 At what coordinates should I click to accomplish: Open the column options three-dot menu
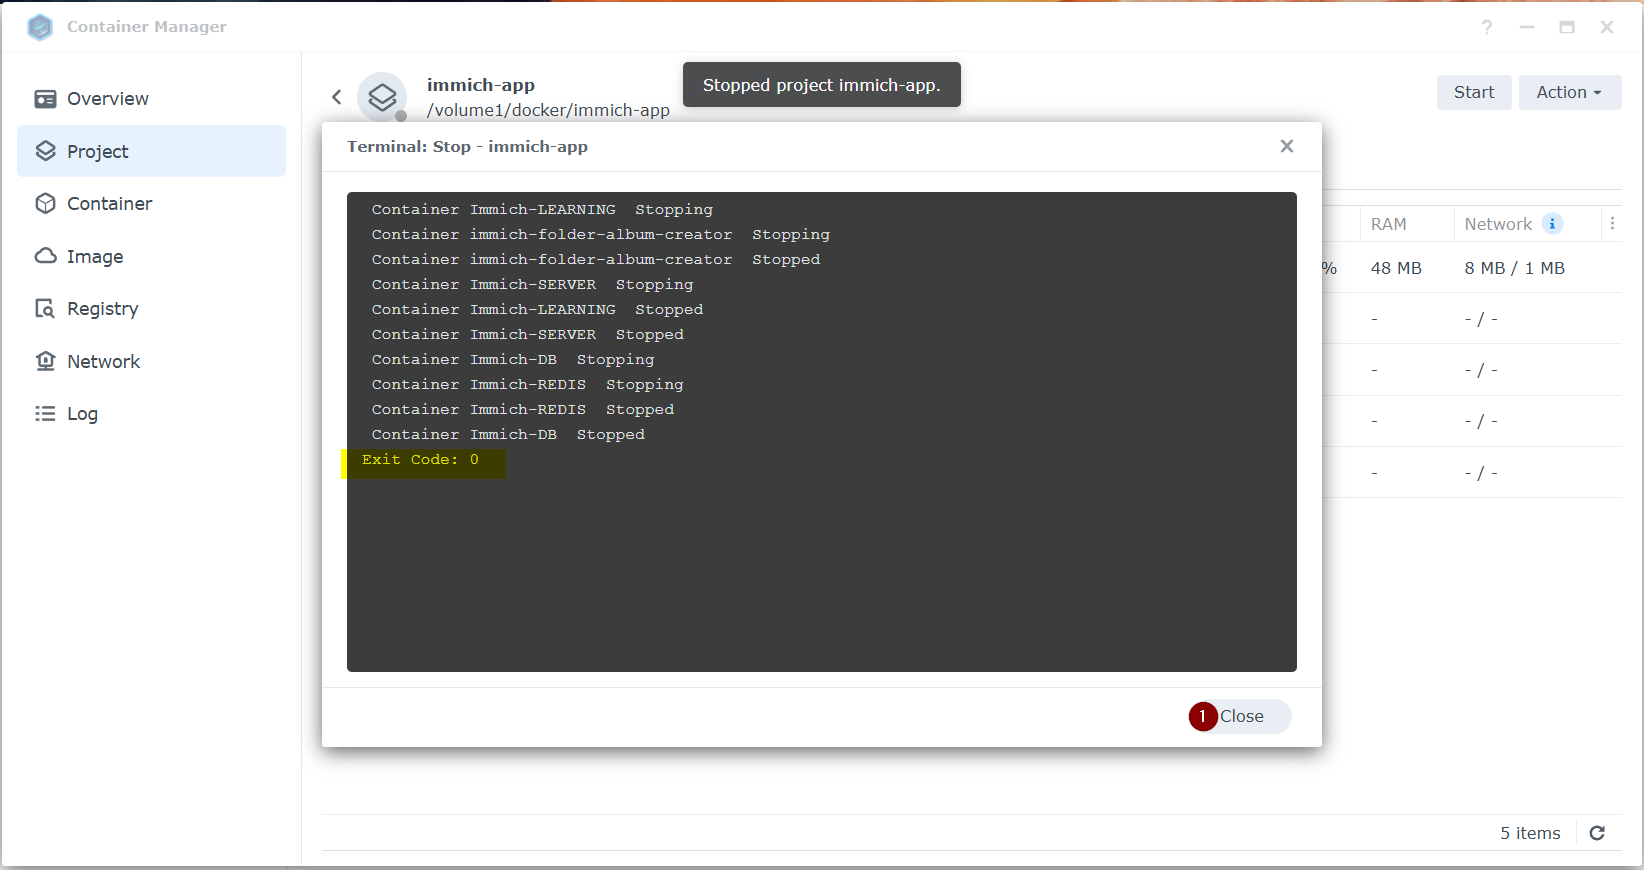[x=1612, y=224]
